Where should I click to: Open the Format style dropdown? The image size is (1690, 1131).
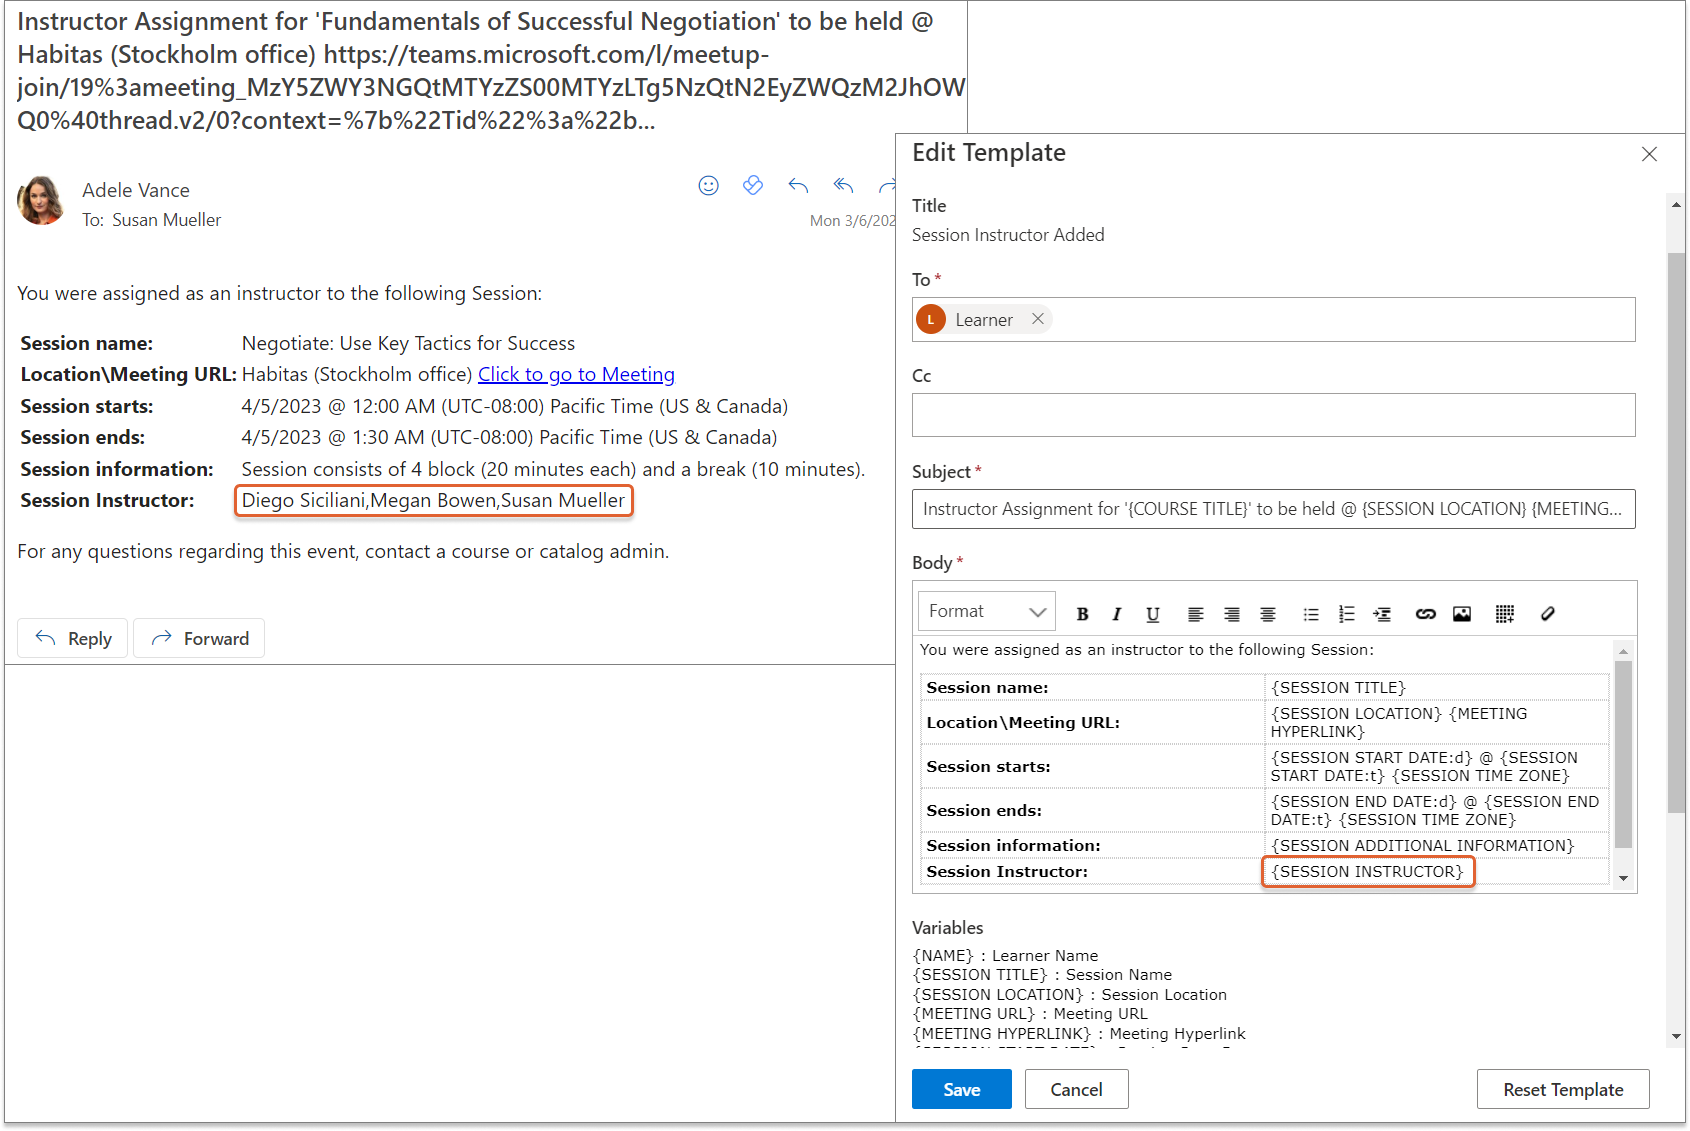click(x=987, y=611)
